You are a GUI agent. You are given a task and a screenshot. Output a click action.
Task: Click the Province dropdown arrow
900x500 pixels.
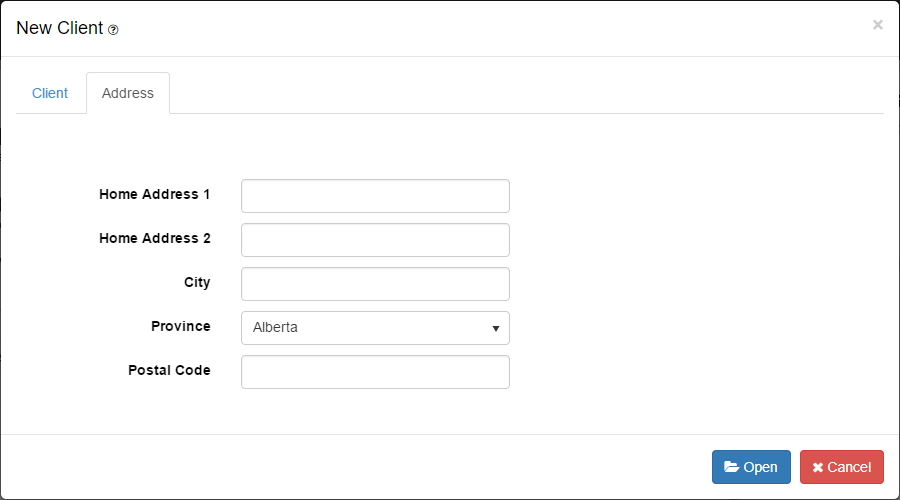(x=496, y=328)
